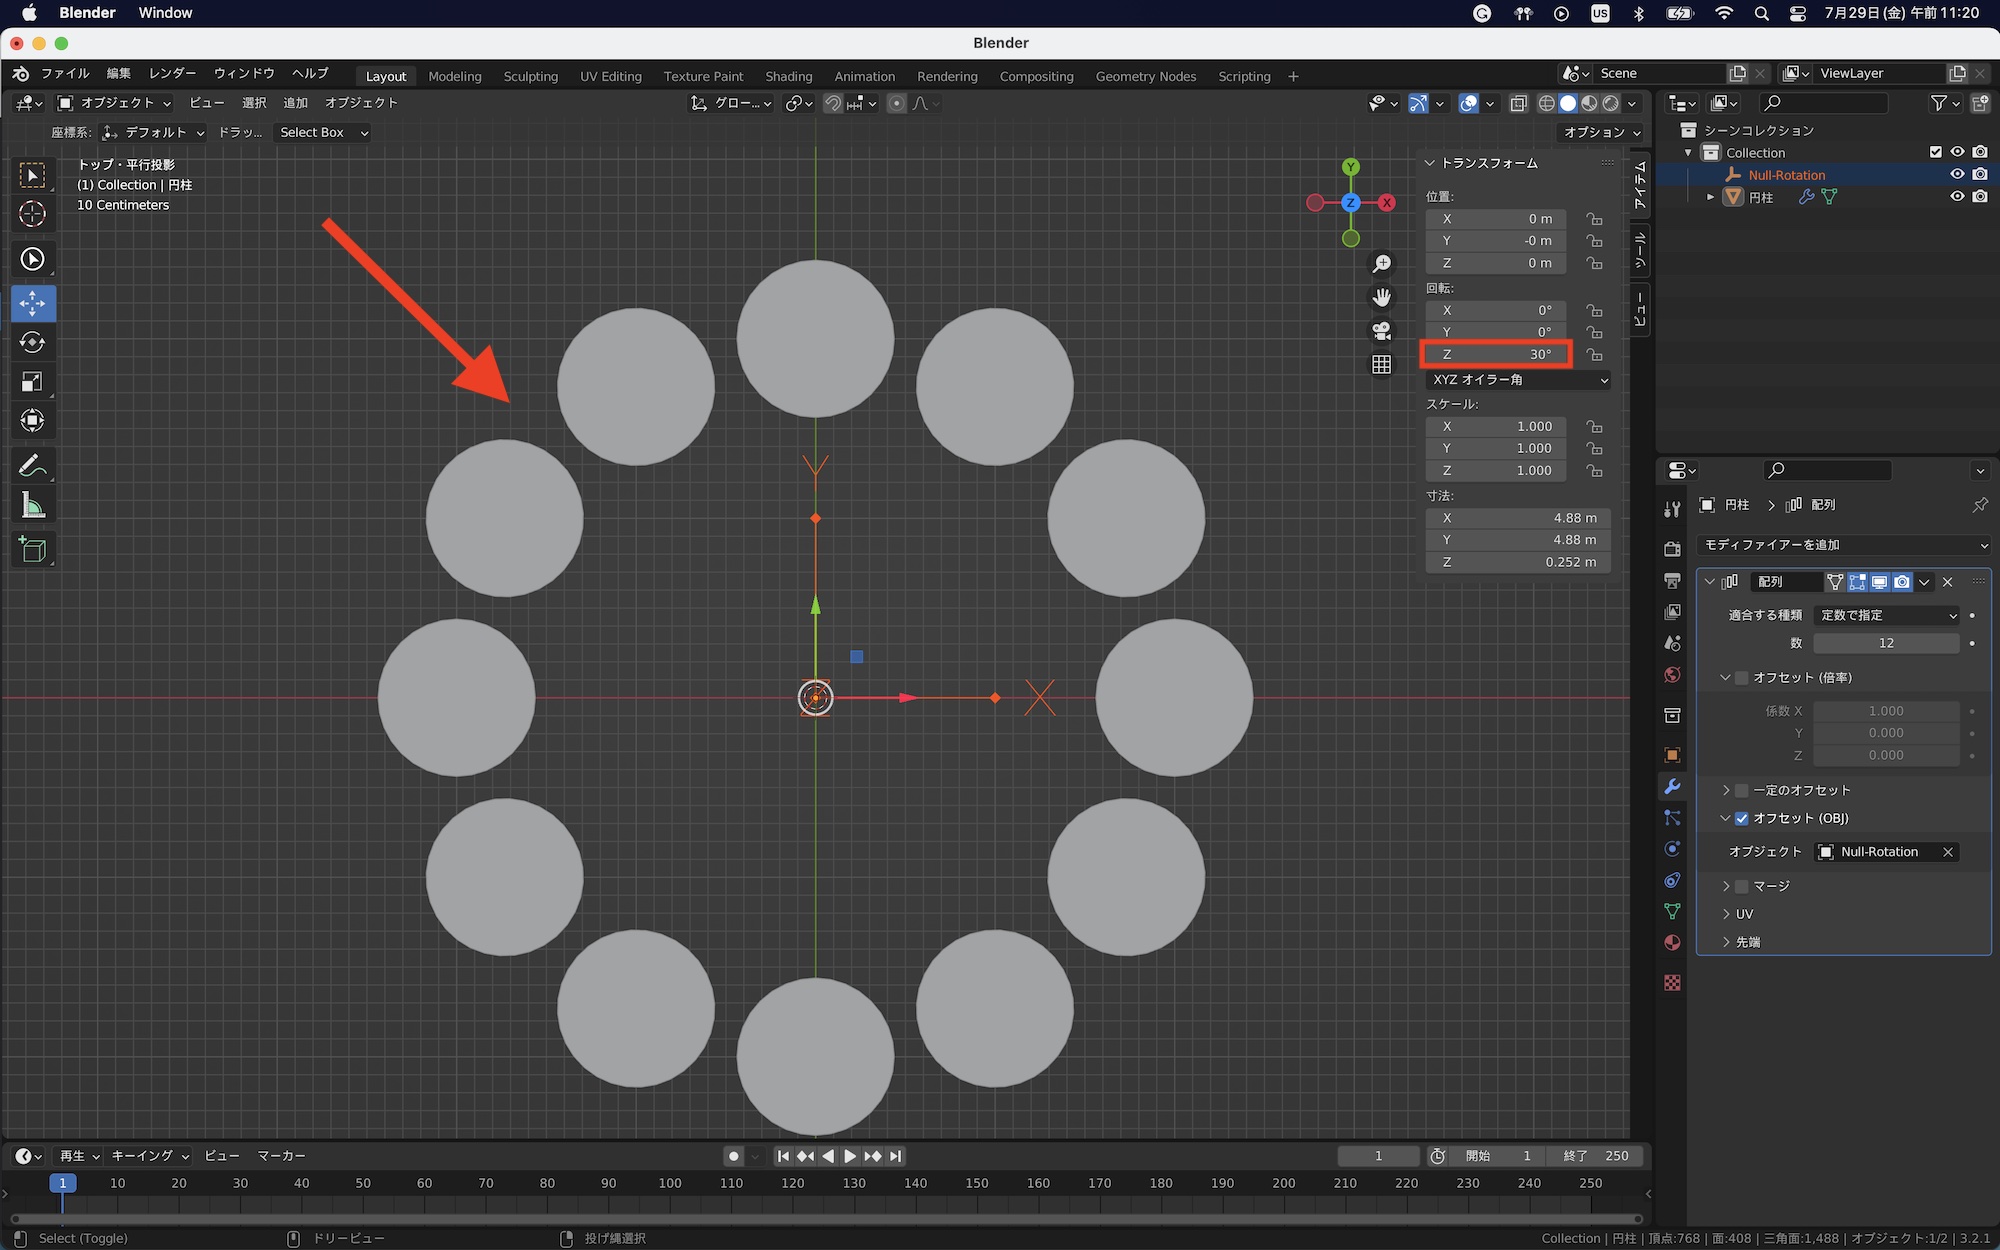
Task: Toggle camera view icon in viewport
Action: click(1381, 331)
